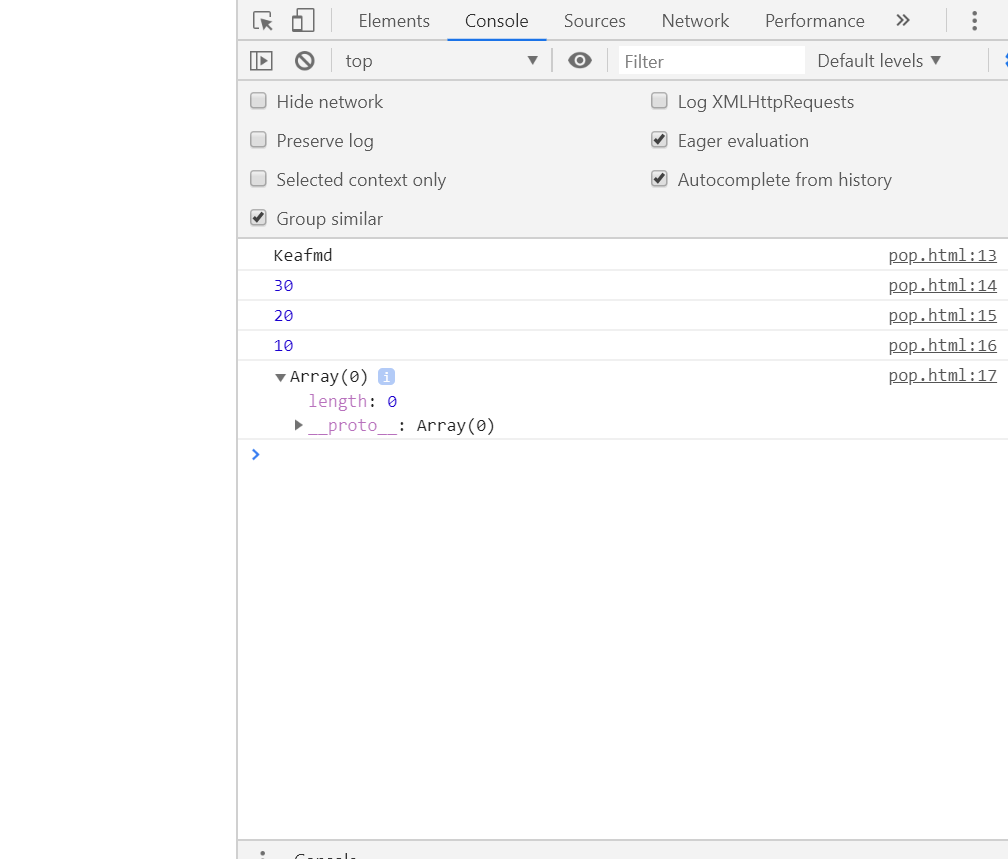Screen dimensions: 1008x859
Task: Create a live expression with eye icon
Action: (x=580, y=60)
